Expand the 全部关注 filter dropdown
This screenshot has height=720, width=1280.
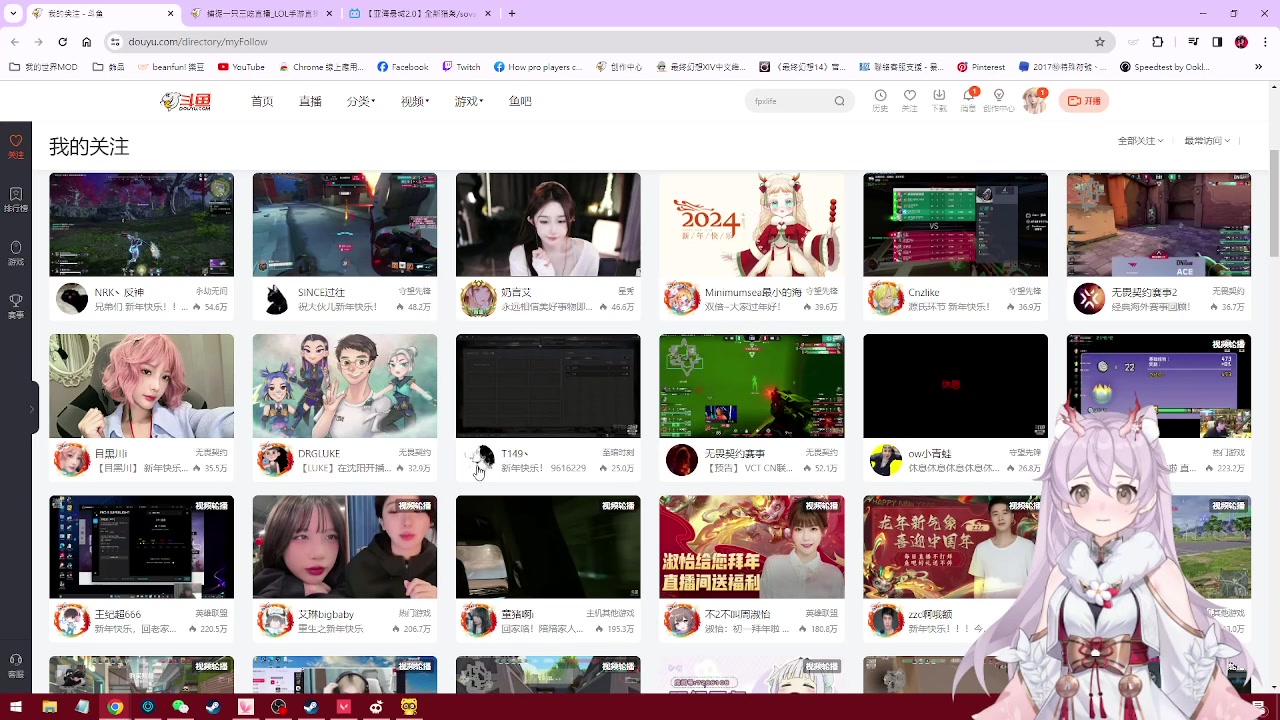1140,141
